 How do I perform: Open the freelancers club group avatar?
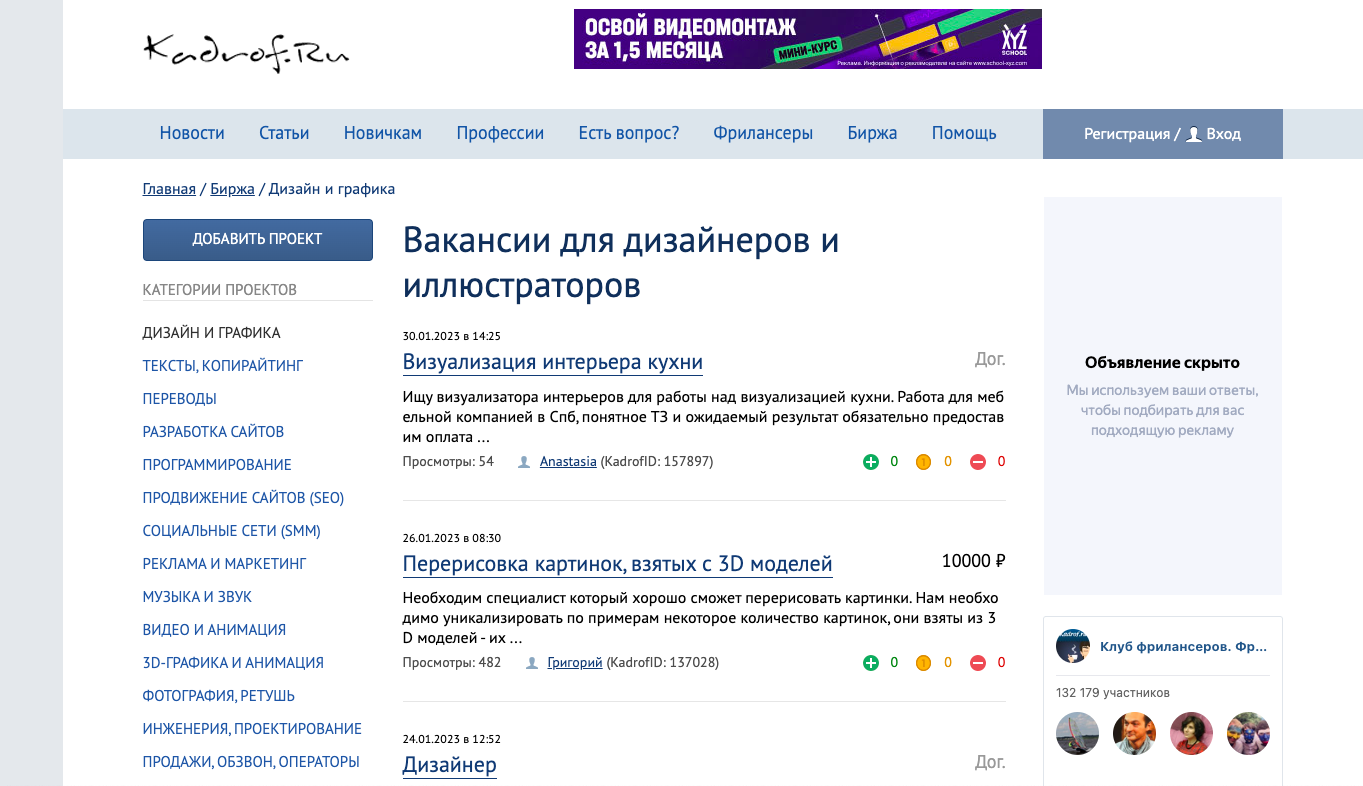coord(1072,647)
